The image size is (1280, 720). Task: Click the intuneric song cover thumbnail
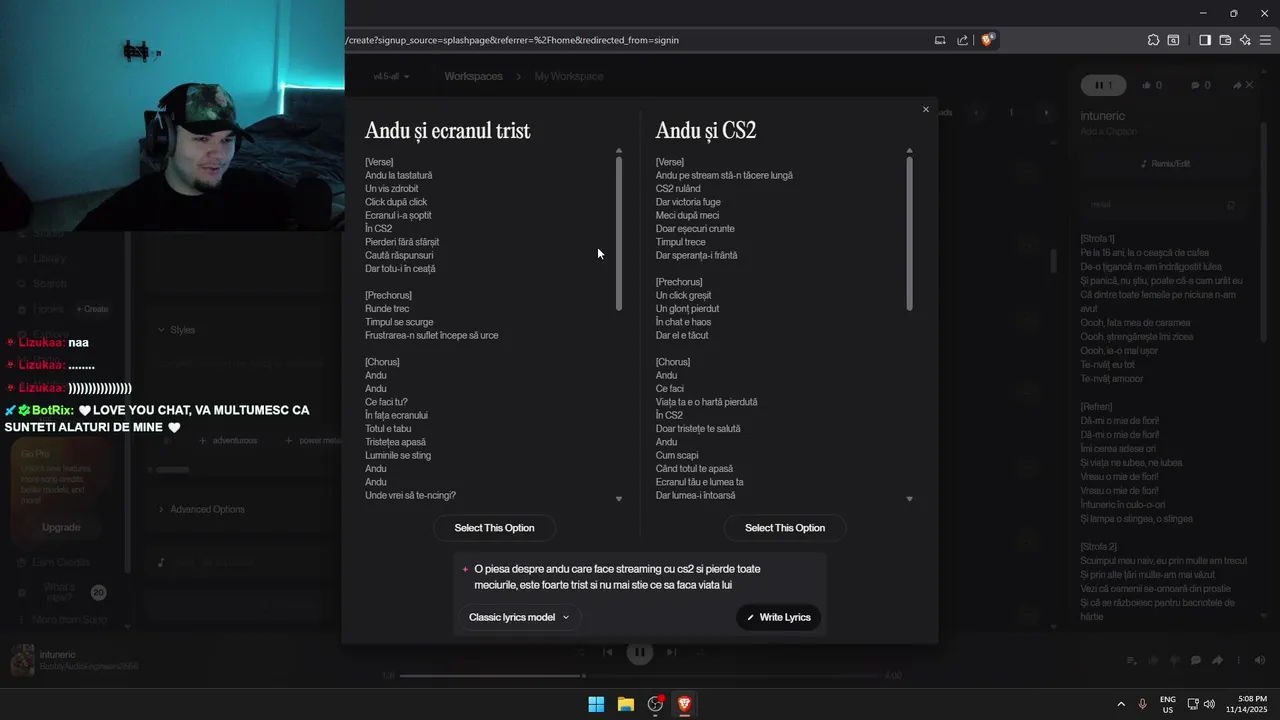point(22,660)
